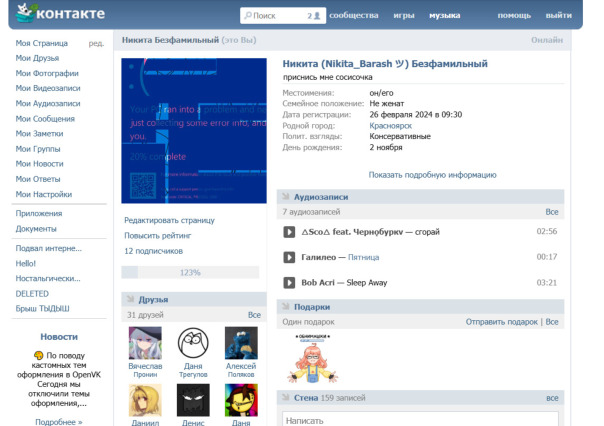This screenshot has width=604, height=426.
Task: Click ред. next to Моя Страница
Action: (96, 43)
